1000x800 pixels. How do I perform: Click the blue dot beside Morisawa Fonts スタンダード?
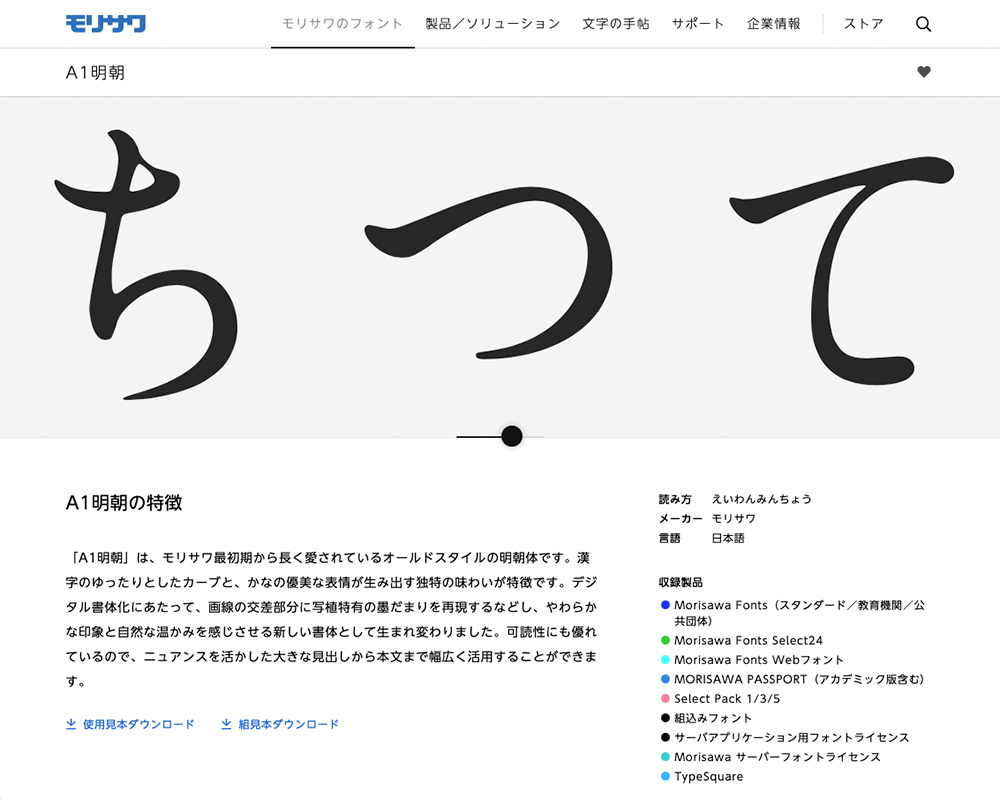pos(665,605)
